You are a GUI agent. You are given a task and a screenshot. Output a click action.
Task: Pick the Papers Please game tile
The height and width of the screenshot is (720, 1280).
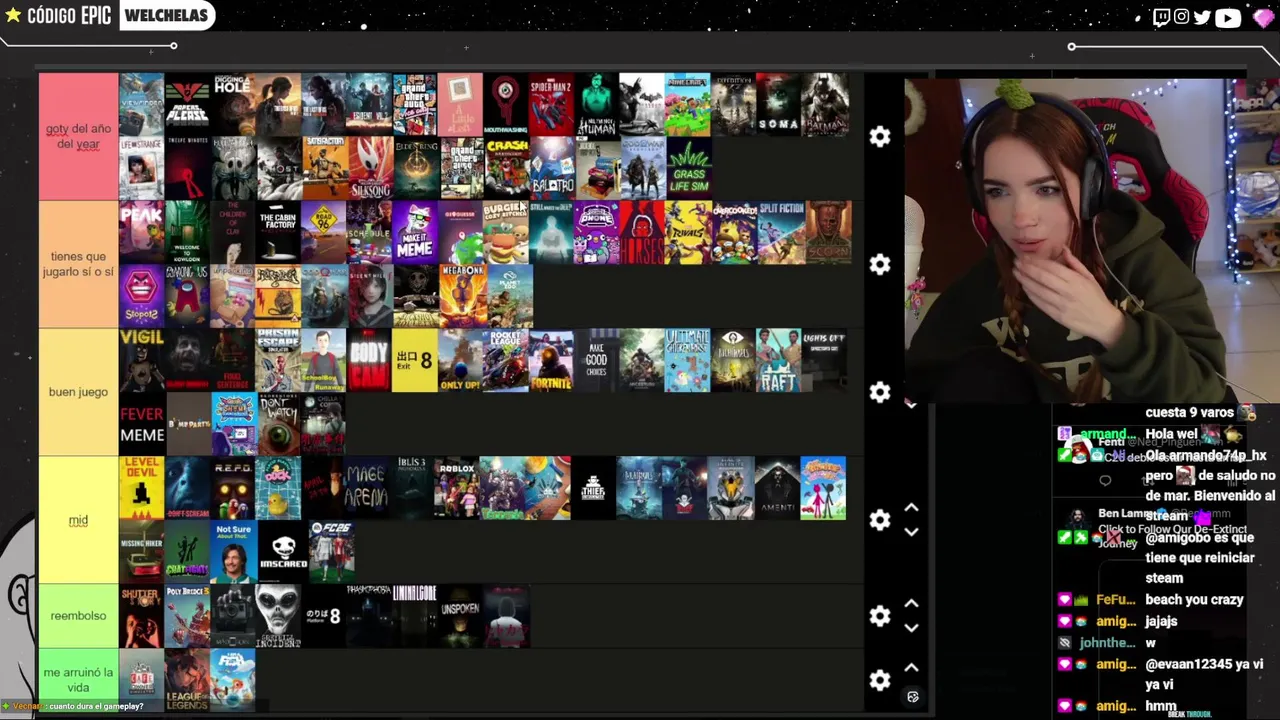point(187,104)
